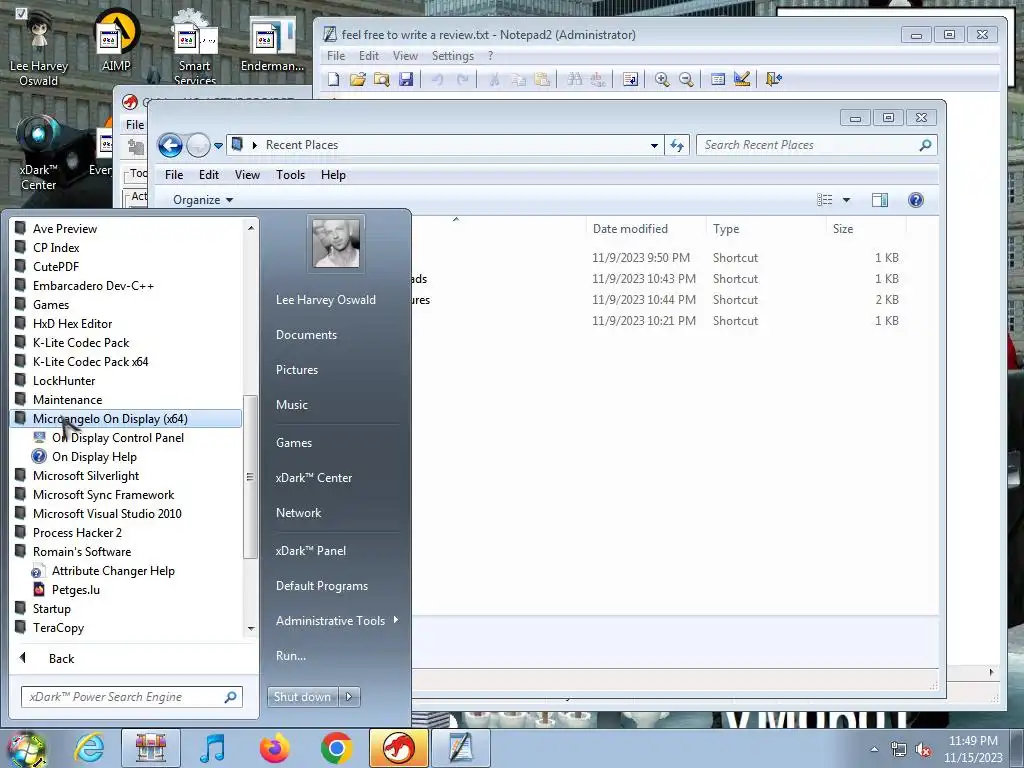Open Explorer Help question mark icon
Screen dimensions: 1024x768
click(916, 200)
